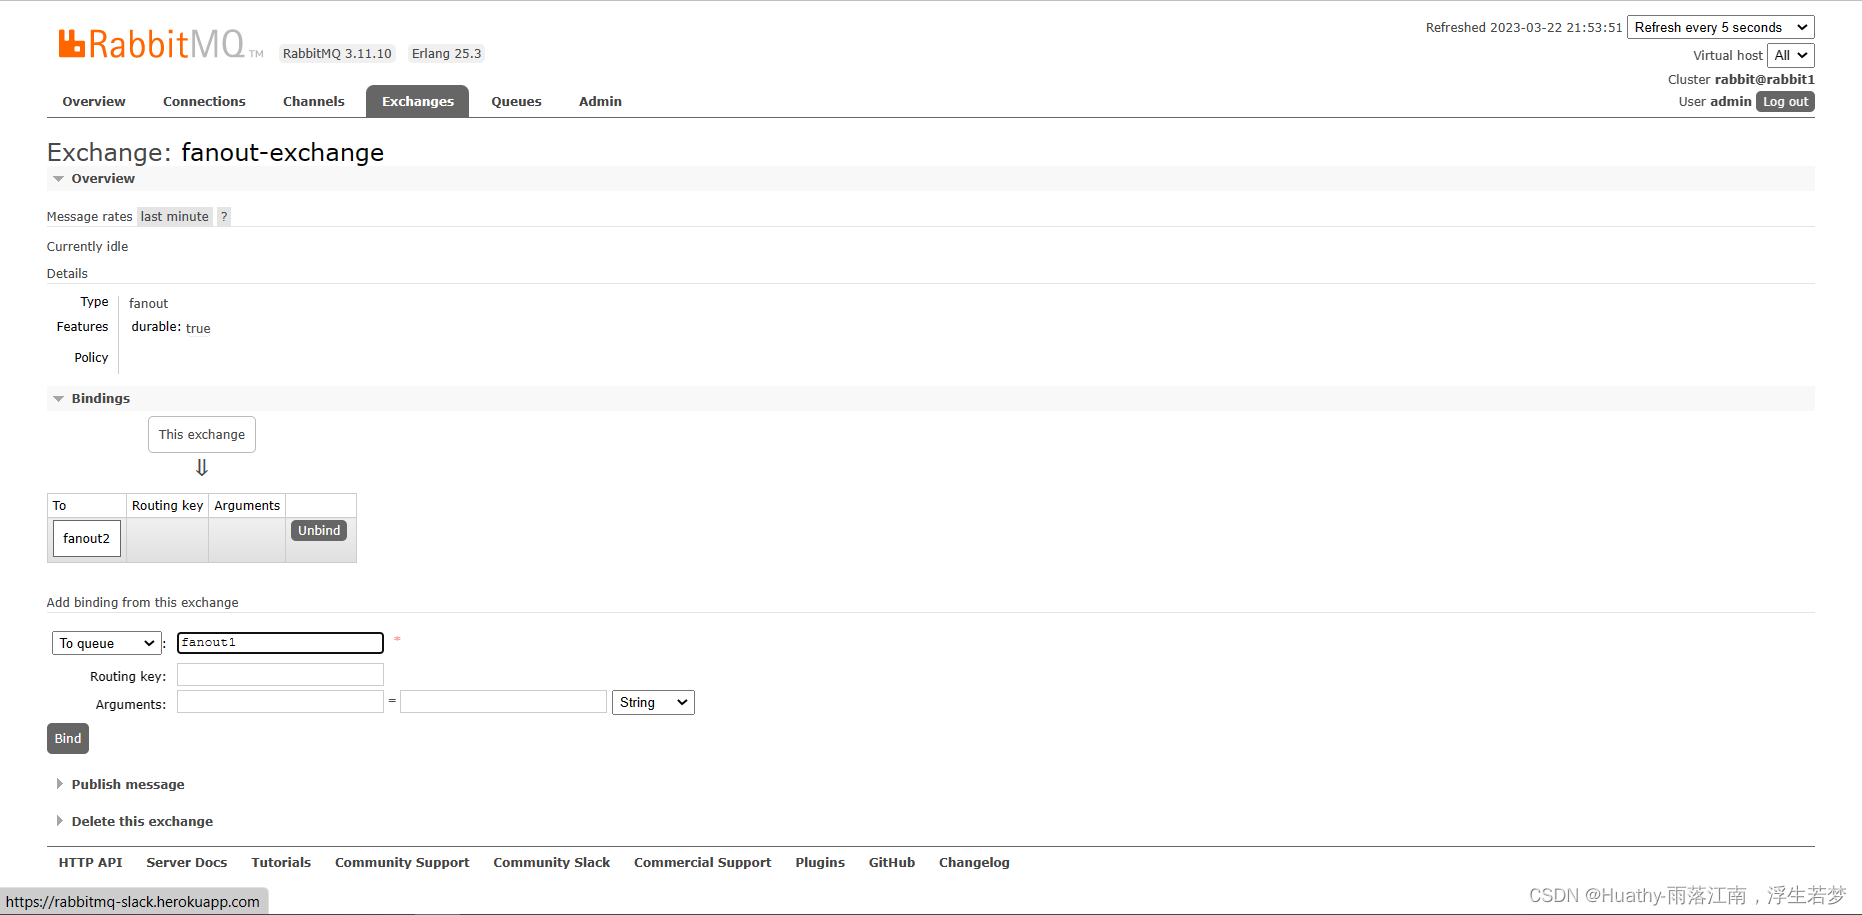Viewport: 1862px width, 915px height.
Task: Open the HTTP API footer link
Action: tap(90, 862)
